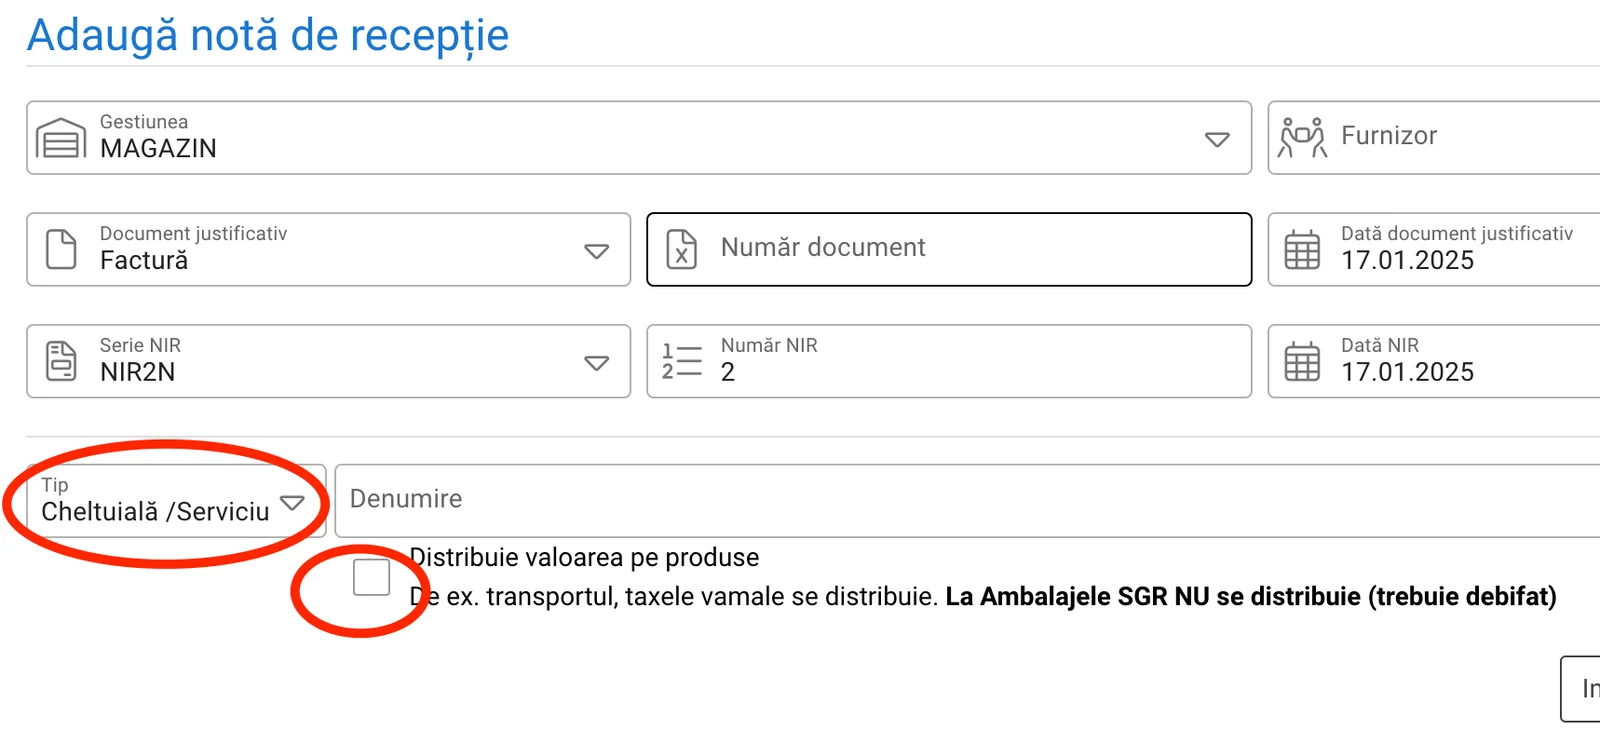Expand the Serie NIR dropdown arrow
The image size is (1600, 741).
tap(597, 363)
